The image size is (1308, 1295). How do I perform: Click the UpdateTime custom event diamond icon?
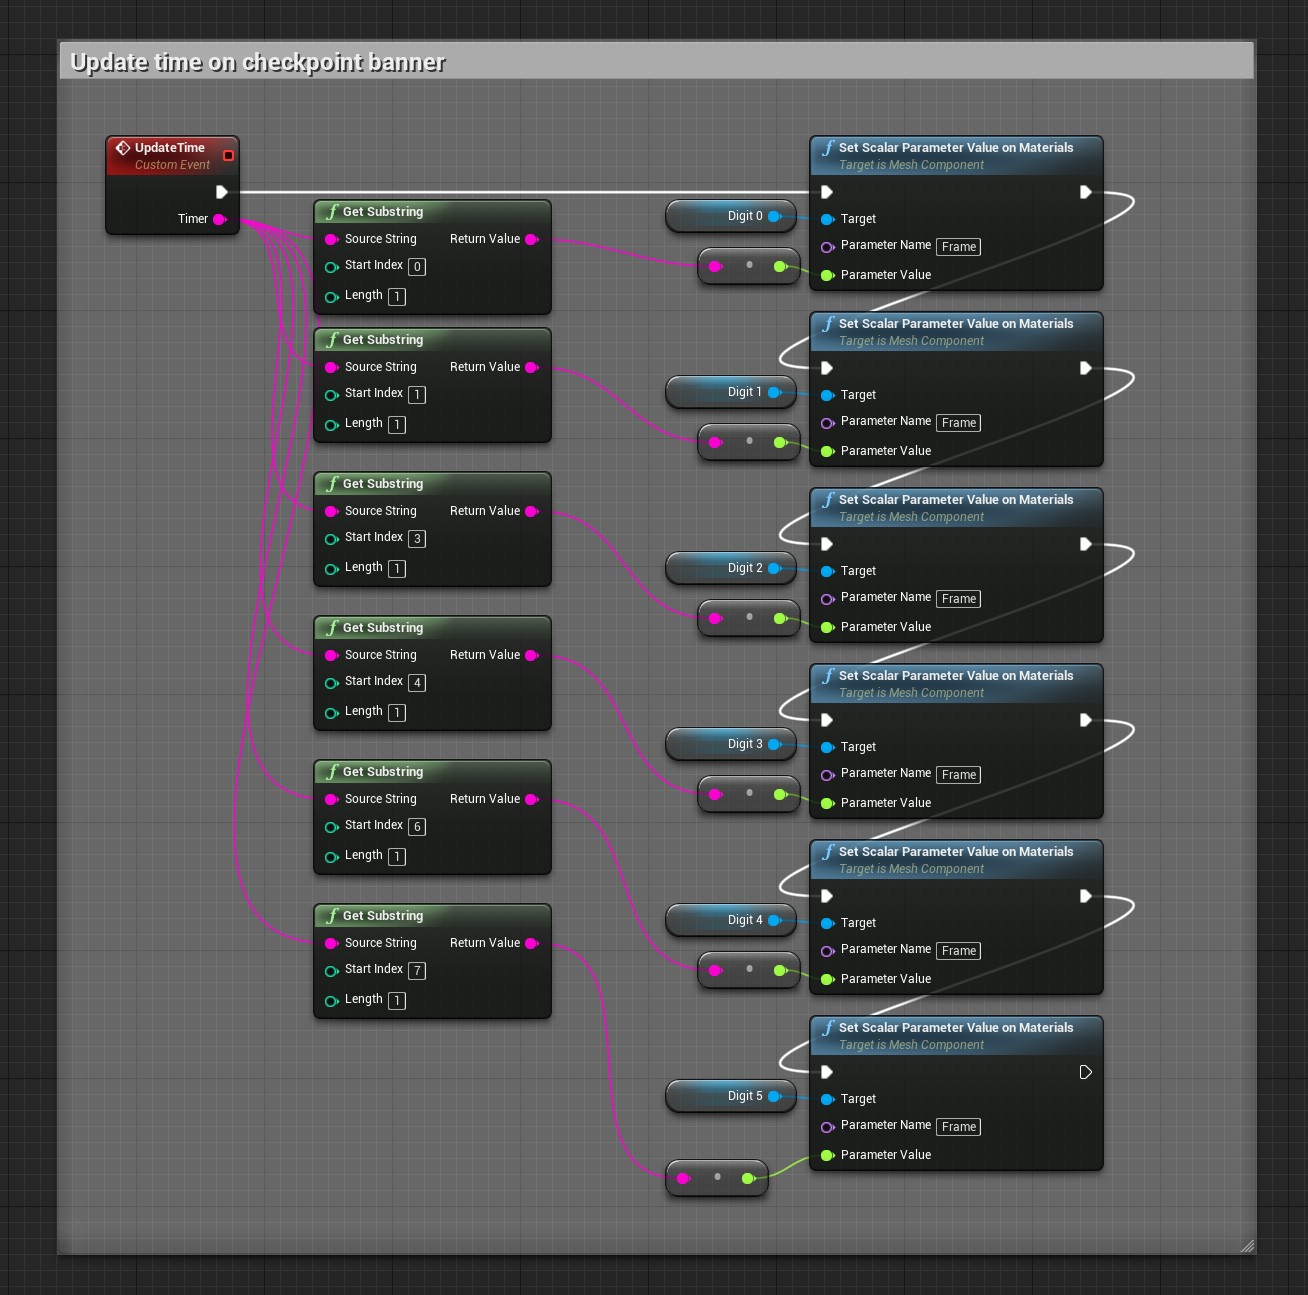tap(123, 148)
